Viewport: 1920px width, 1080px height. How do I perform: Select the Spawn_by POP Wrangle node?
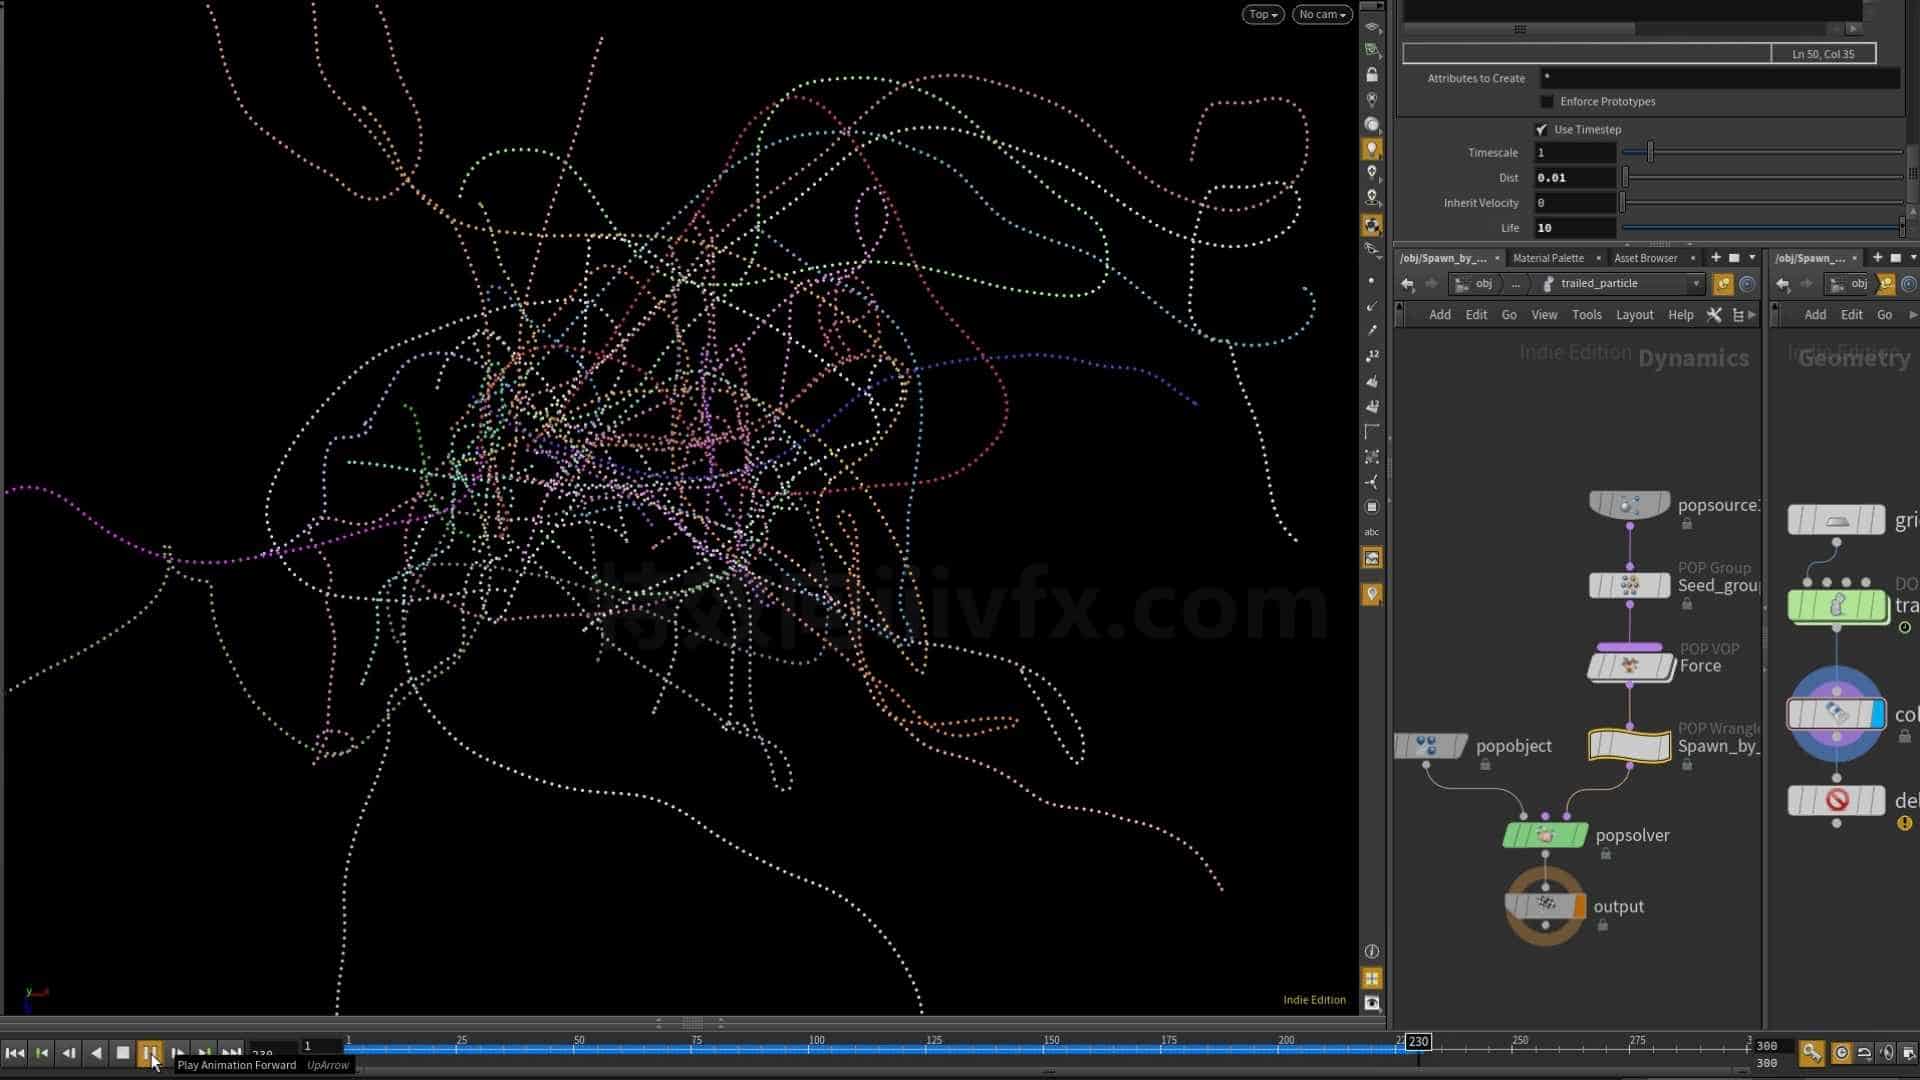tap(1629, 746)
